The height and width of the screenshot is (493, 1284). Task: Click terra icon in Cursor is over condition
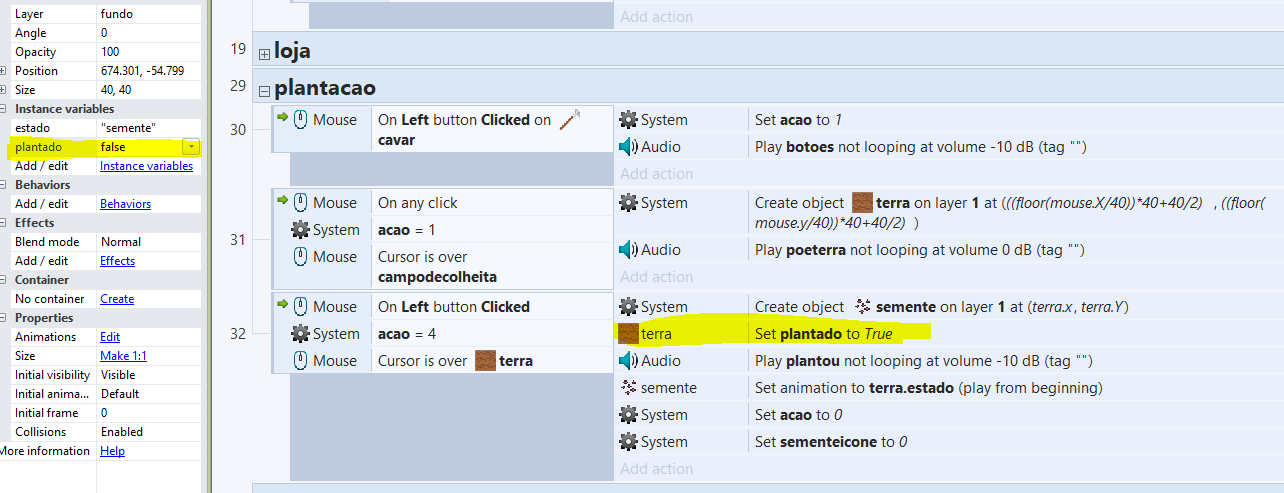486,360
